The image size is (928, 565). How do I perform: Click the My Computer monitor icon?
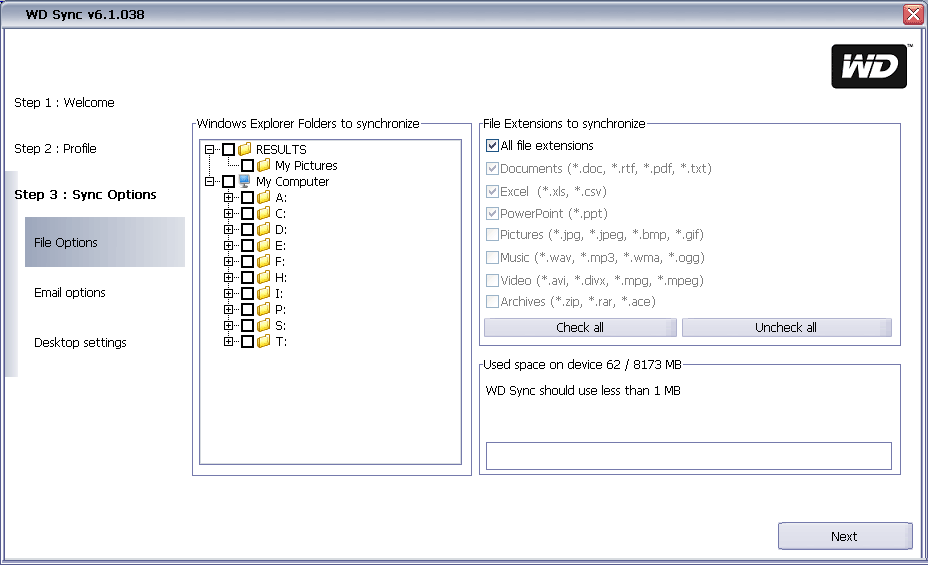click(244, 180)
